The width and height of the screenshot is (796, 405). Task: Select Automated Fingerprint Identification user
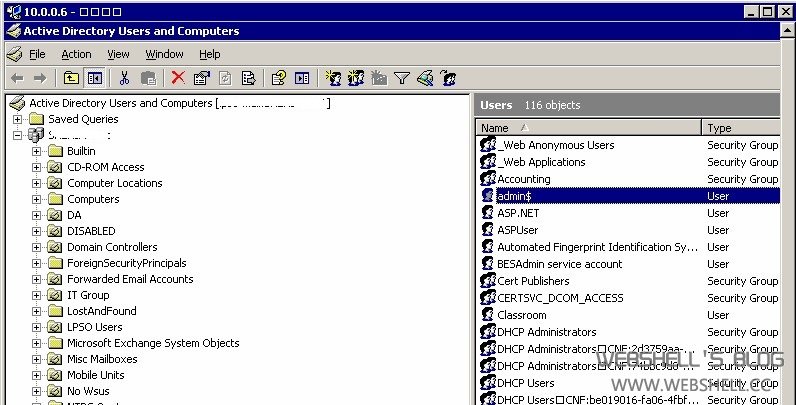click(x=597, y=247)
